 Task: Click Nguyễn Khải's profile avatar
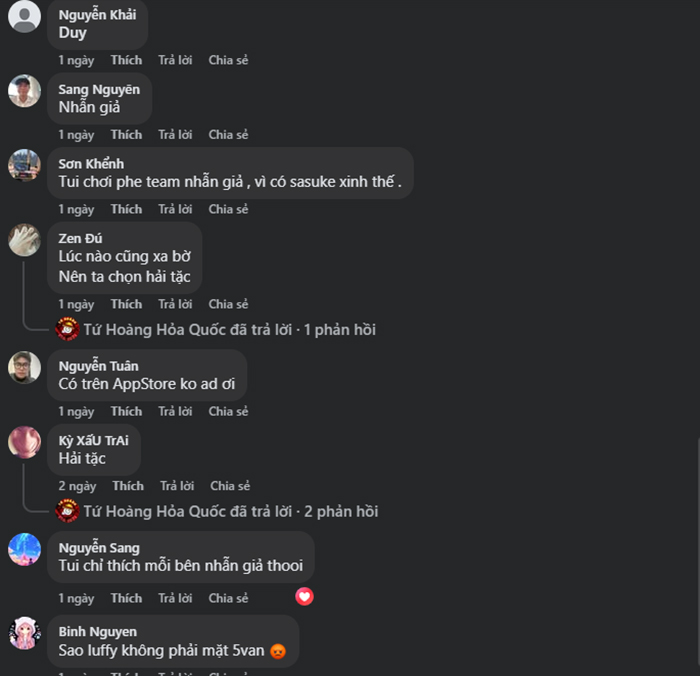[x=24, y=16]
